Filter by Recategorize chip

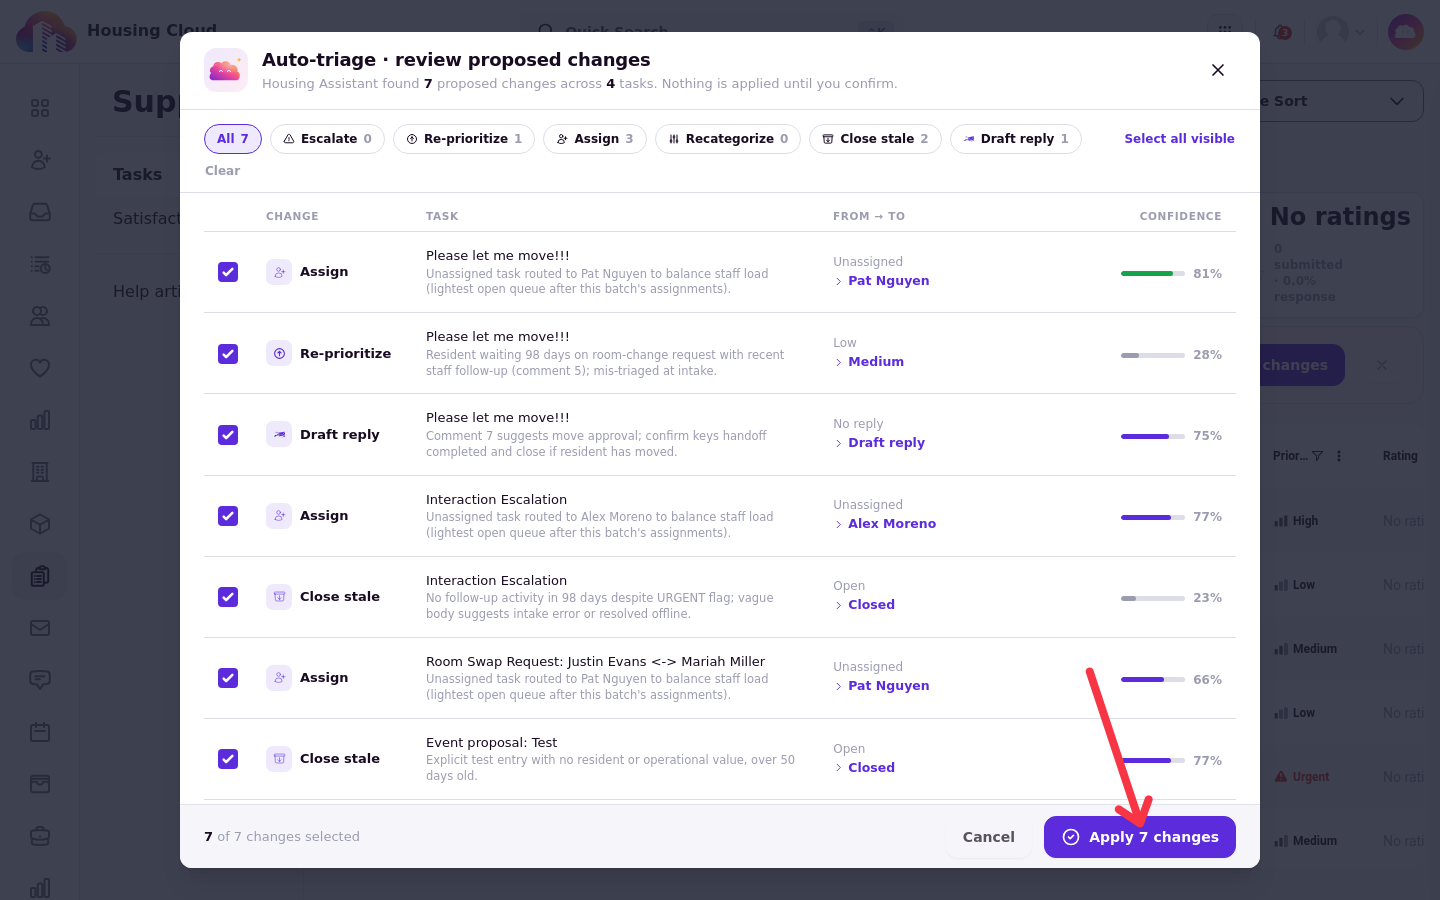pyautogui.click(x=728, y=139)
